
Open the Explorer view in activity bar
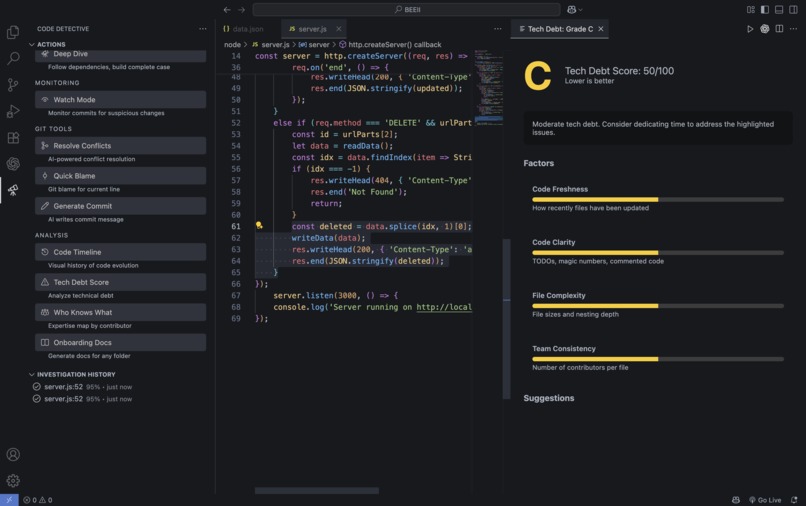pos(13,32)
